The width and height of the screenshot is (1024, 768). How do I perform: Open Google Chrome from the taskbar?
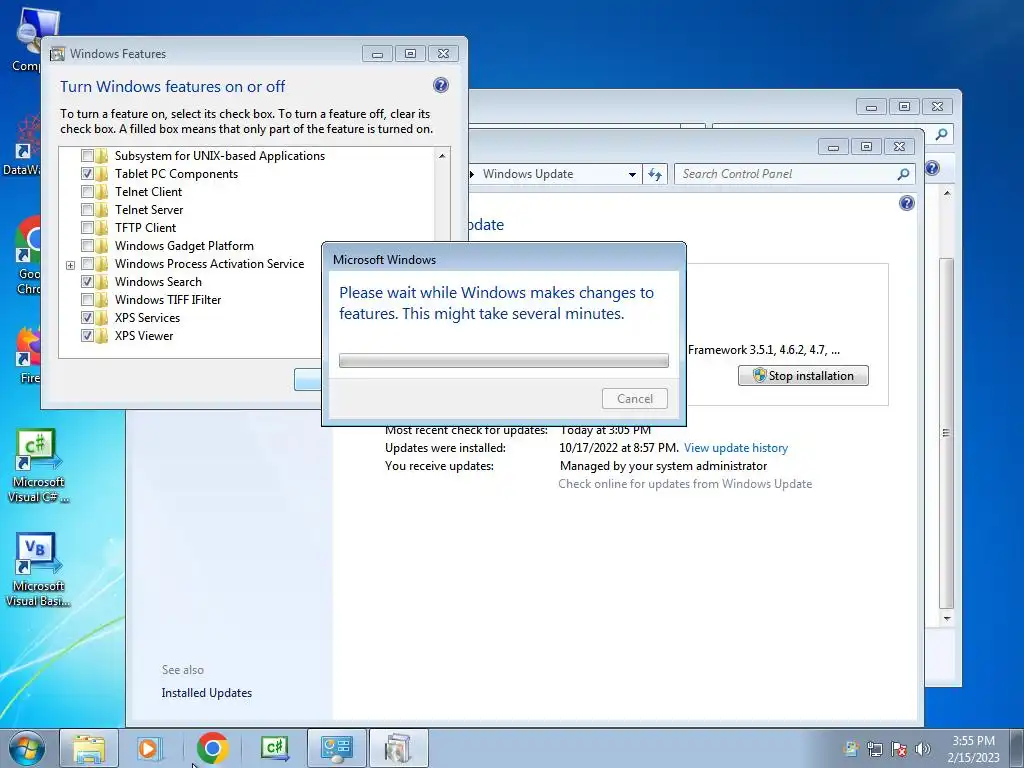[x=212, y=748]
